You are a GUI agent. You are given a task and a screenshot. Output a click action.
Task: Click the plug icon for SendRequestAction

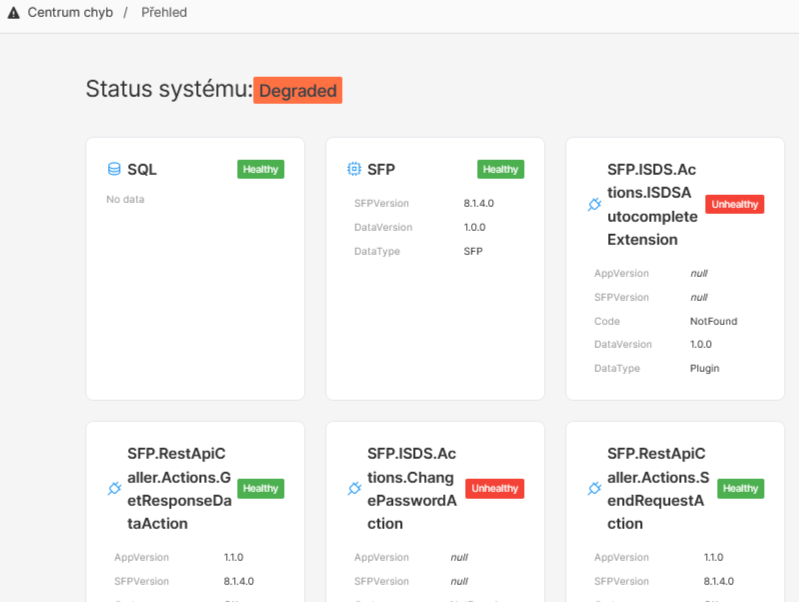[x=594, y=489]
